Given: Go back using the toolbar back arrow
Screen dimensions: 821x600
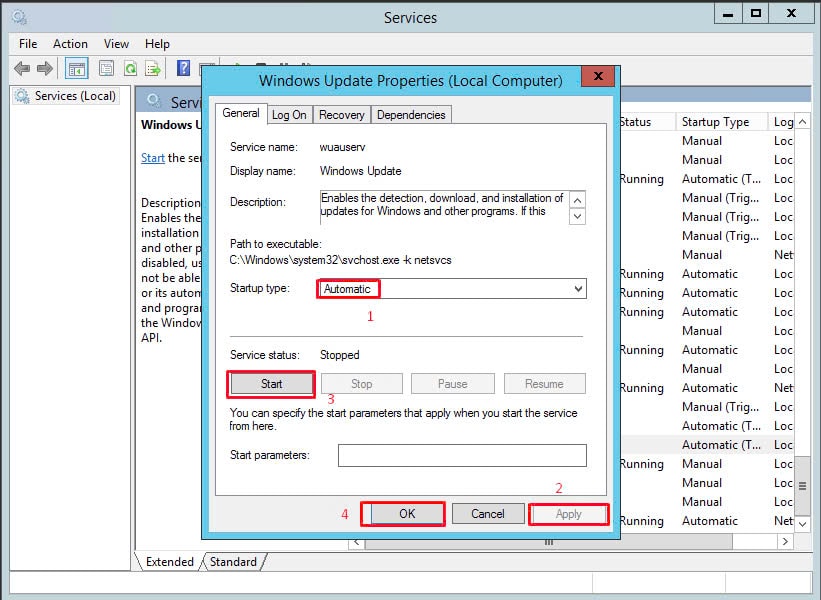Looking at the screenshot, I should coord(22,68).
